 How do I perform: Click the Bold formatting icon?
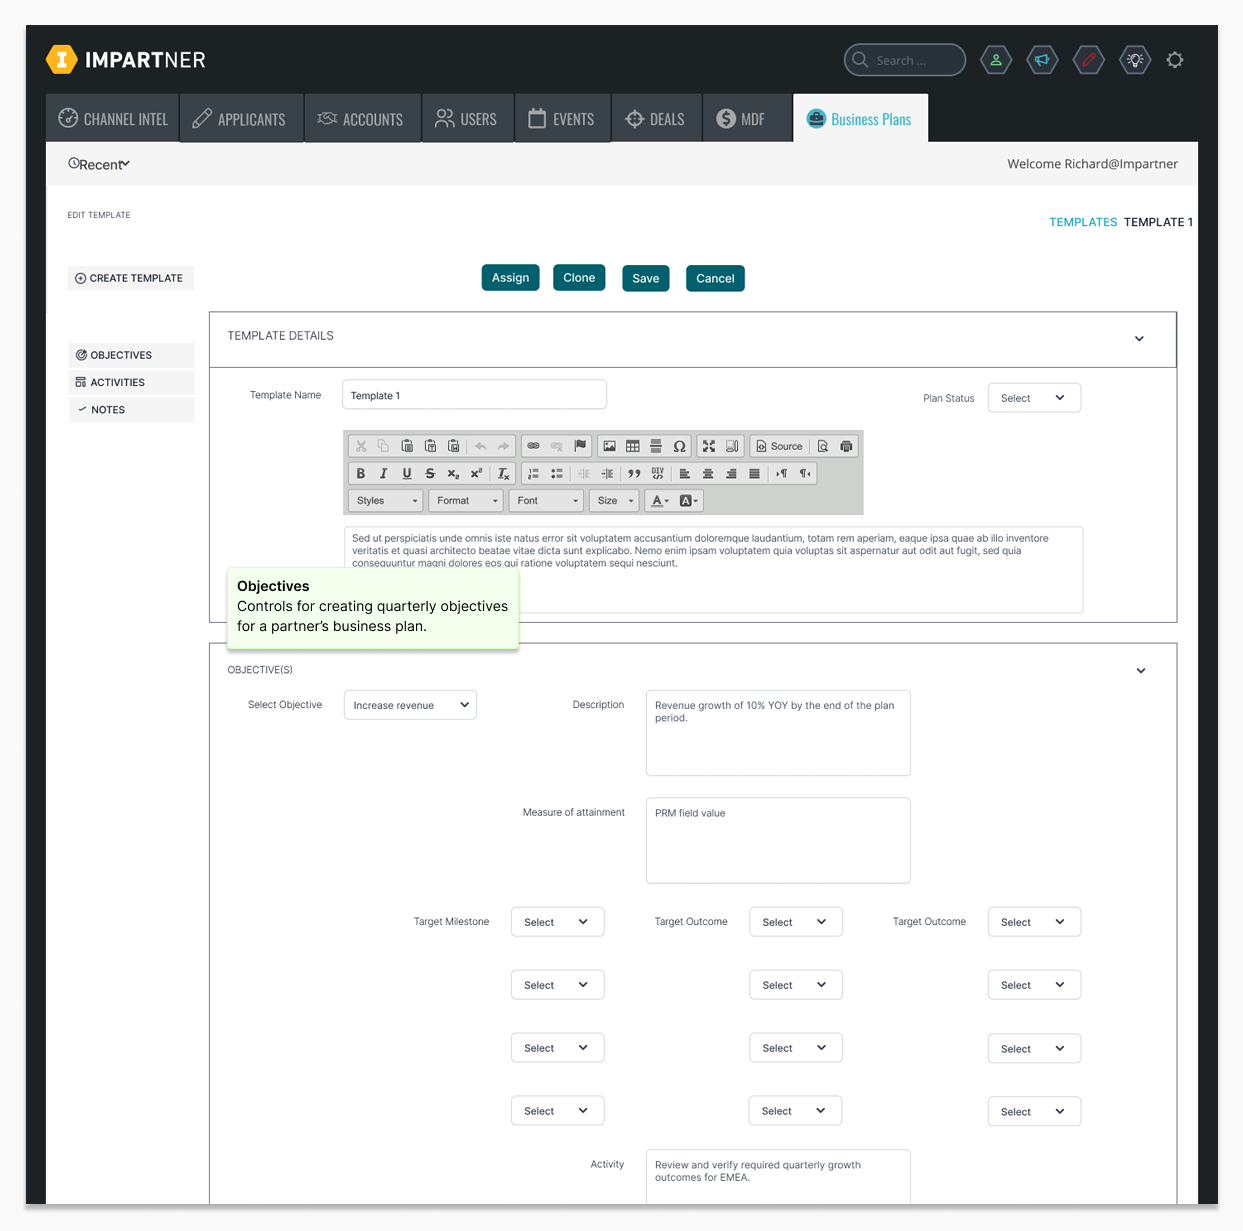tap(361, 474)
